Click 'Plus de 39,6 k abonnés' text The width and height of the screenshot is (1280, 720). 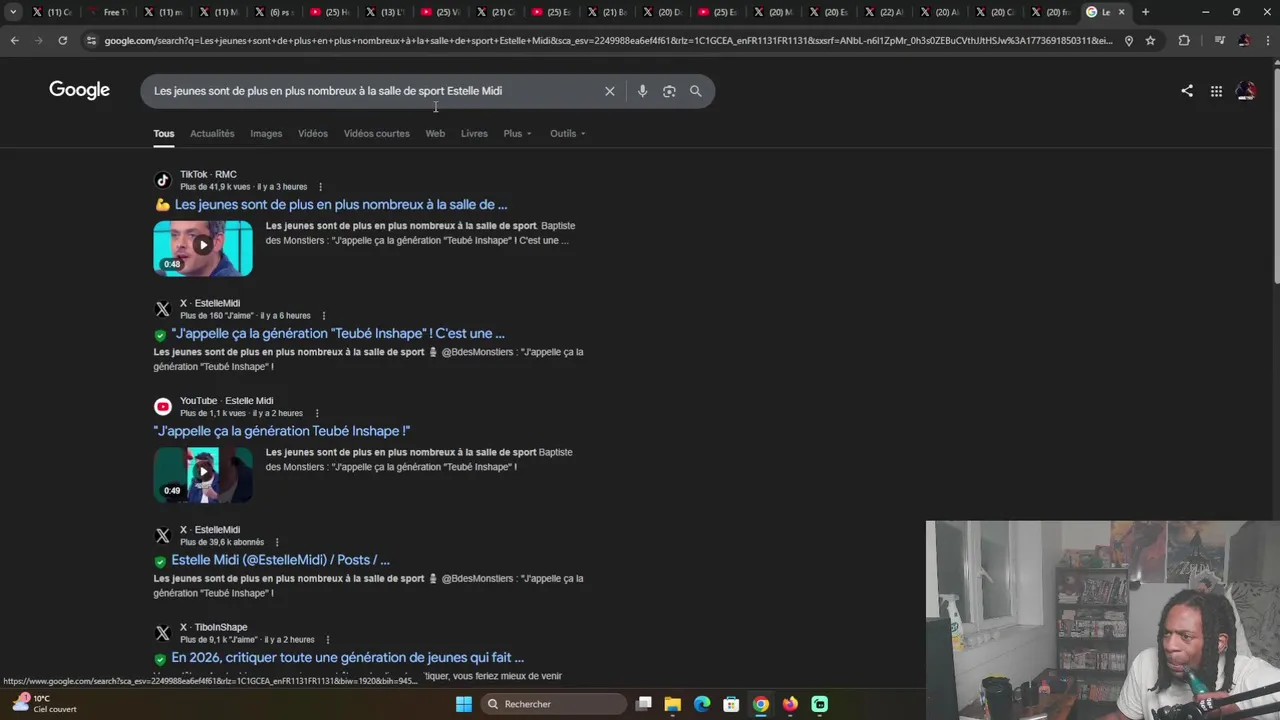222,543
